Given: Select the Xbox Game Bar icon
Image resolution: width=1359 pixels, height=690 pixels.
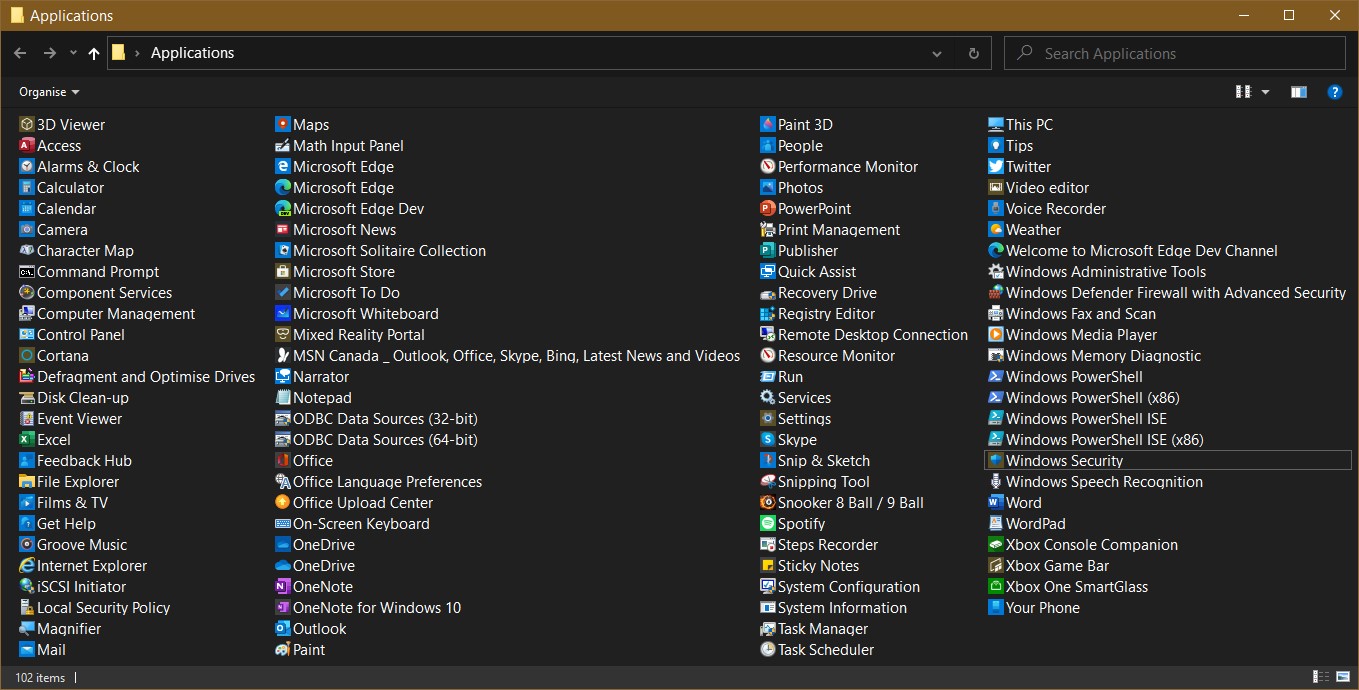Looking at the screenshot, I should pyautogui.click(x=996, y=566).
